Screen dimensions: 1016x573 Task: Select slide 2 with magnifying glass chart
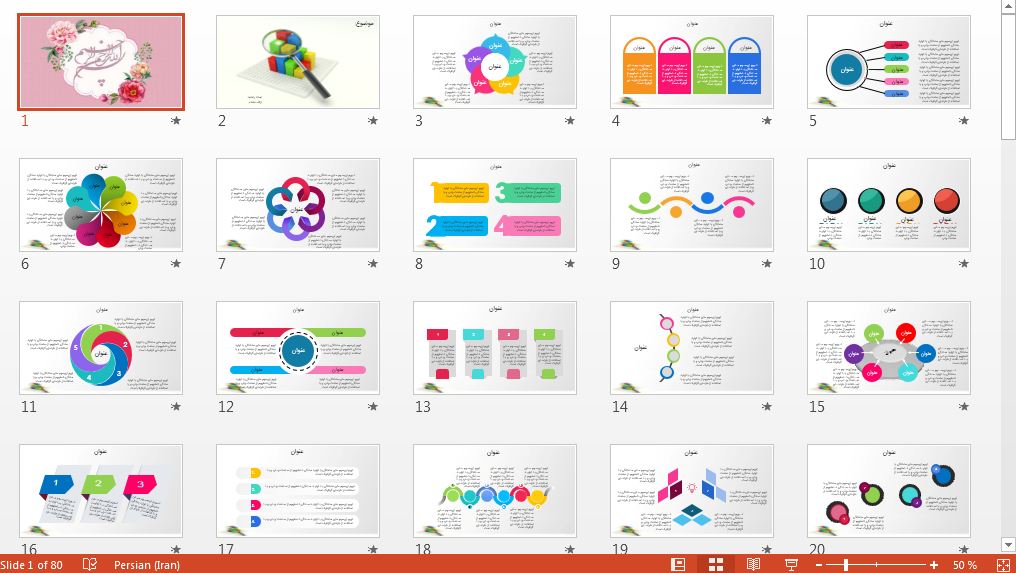click(298, 62)
